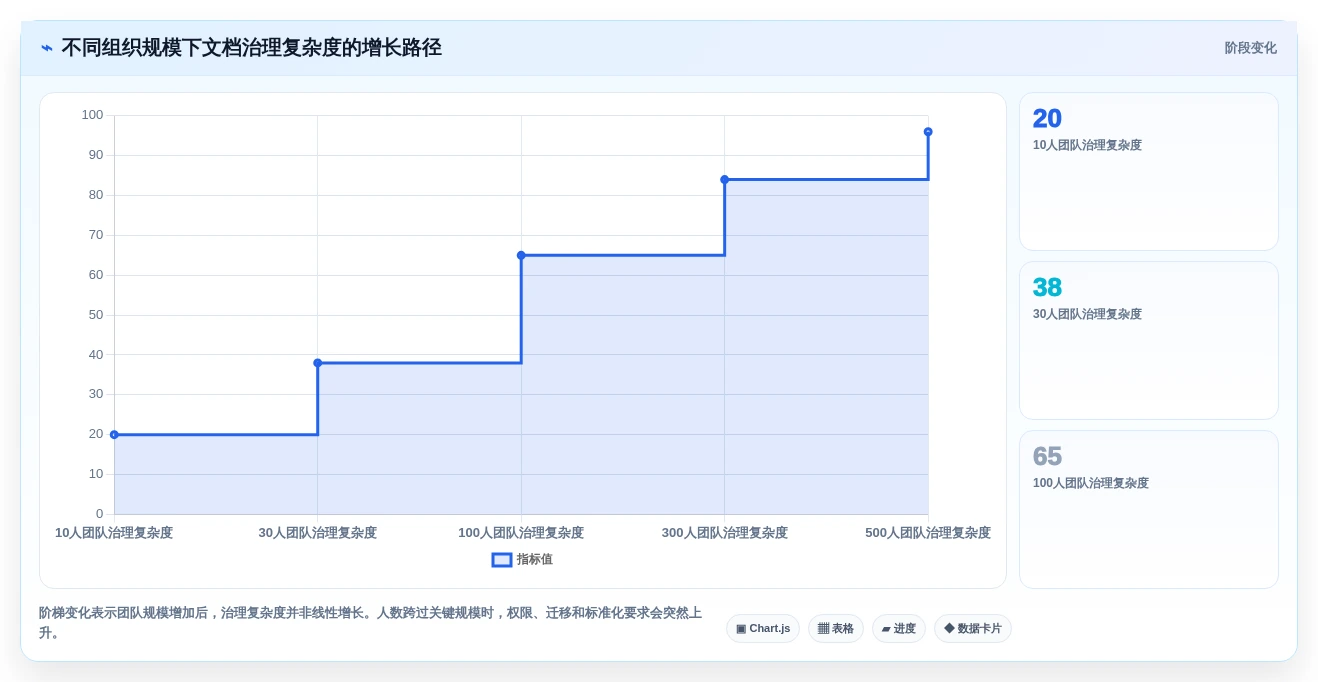Click the data point at value 20
Image resolution: width=1318 pixels, height=682 pixels.
point(114,435)
